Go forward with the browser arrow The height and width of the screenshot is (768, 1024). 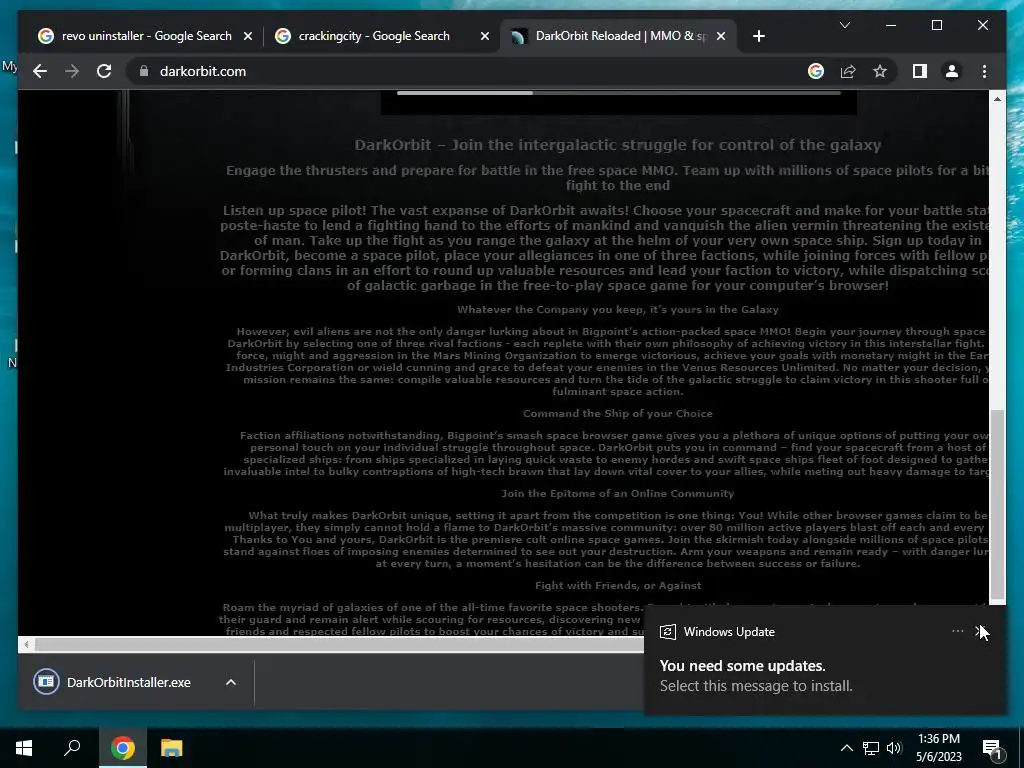click(x=72, y=71)
